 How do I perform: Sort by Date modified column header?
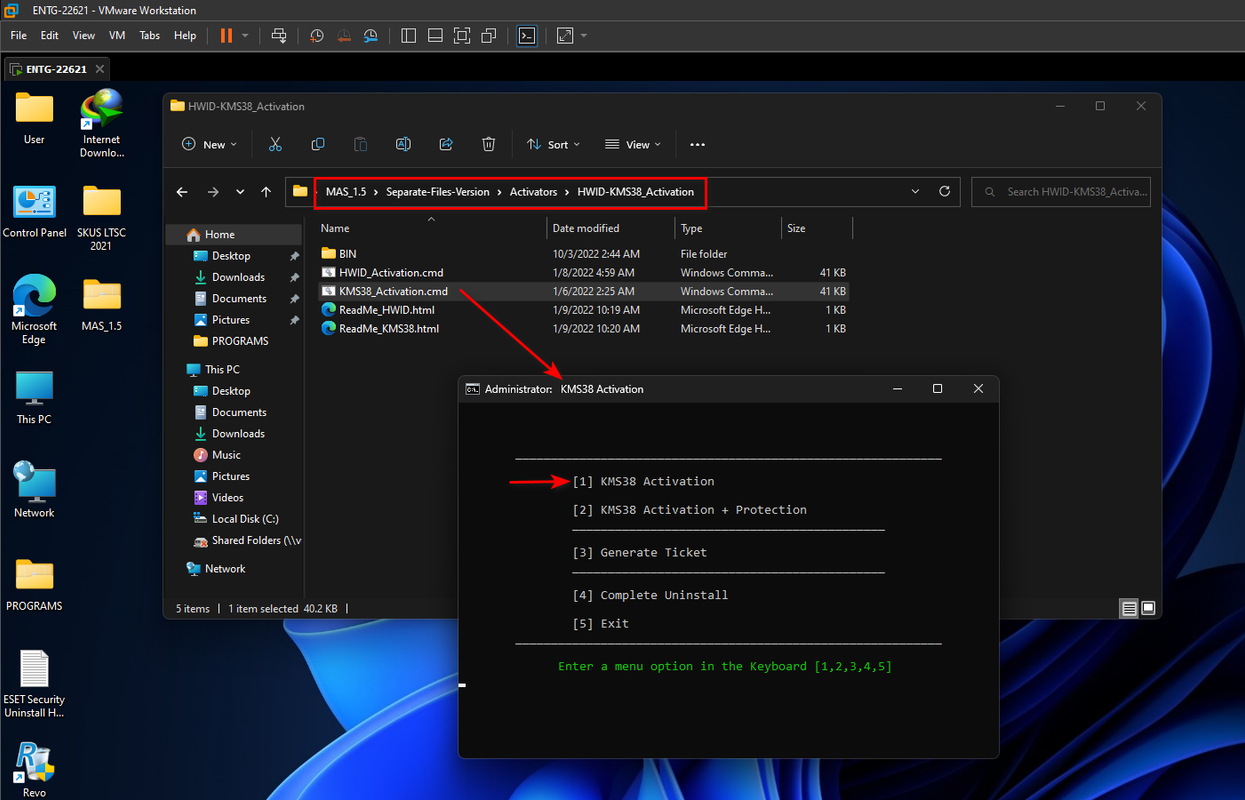click(610, 228)
